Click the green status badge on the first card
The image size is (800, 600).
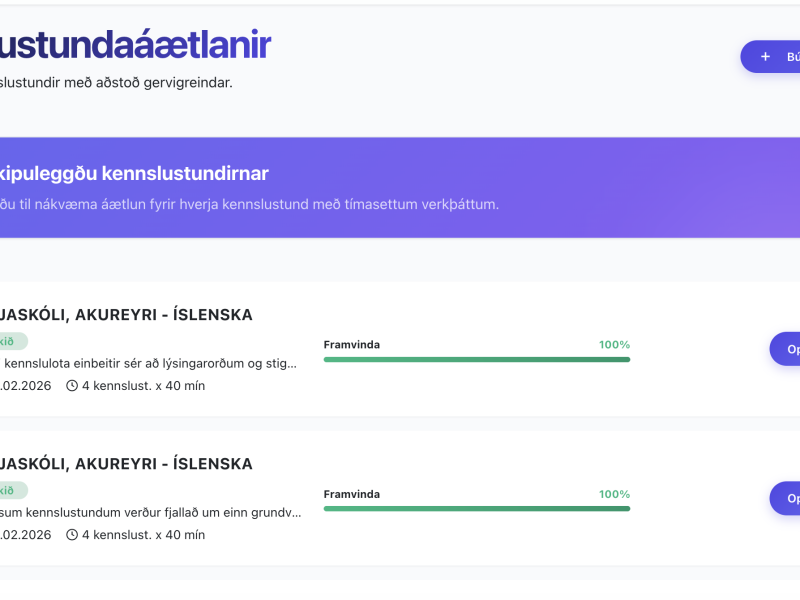point(12,341)
